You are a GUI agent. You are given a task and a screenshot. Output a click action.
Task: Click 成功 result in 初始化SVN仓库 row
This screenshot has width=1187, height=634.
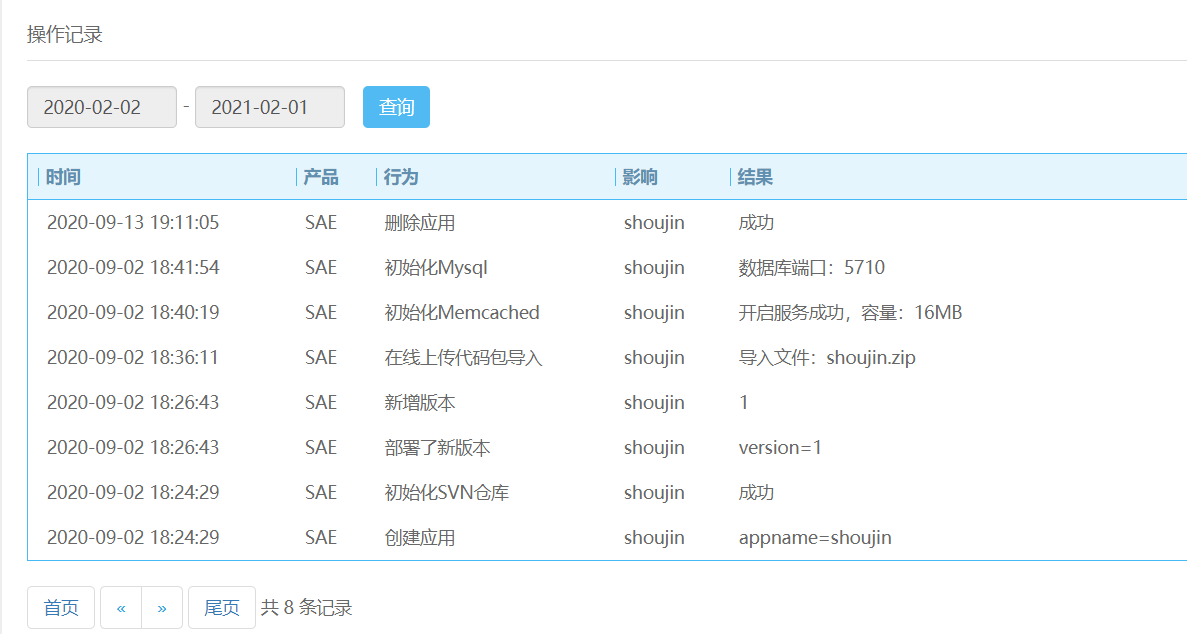(756, 492)
